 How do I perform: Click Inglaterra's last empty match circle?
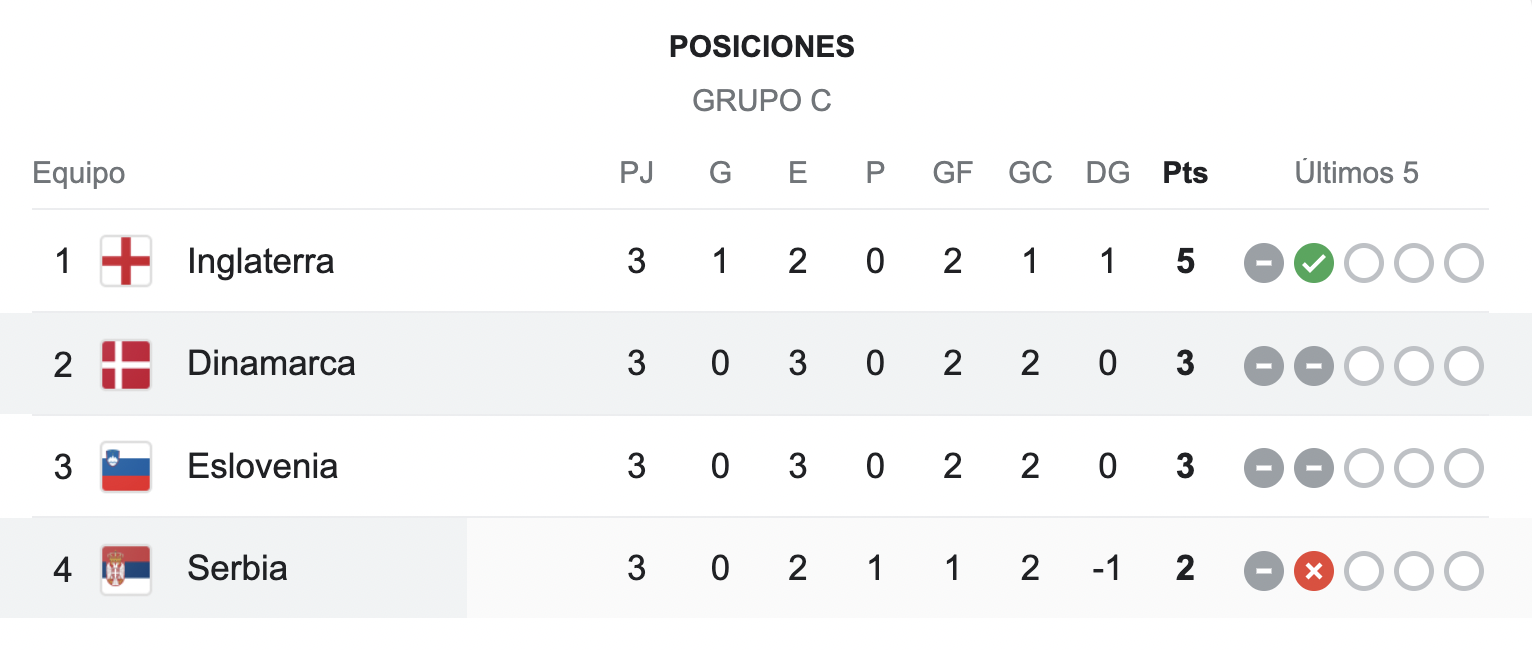click(1463, 263)
